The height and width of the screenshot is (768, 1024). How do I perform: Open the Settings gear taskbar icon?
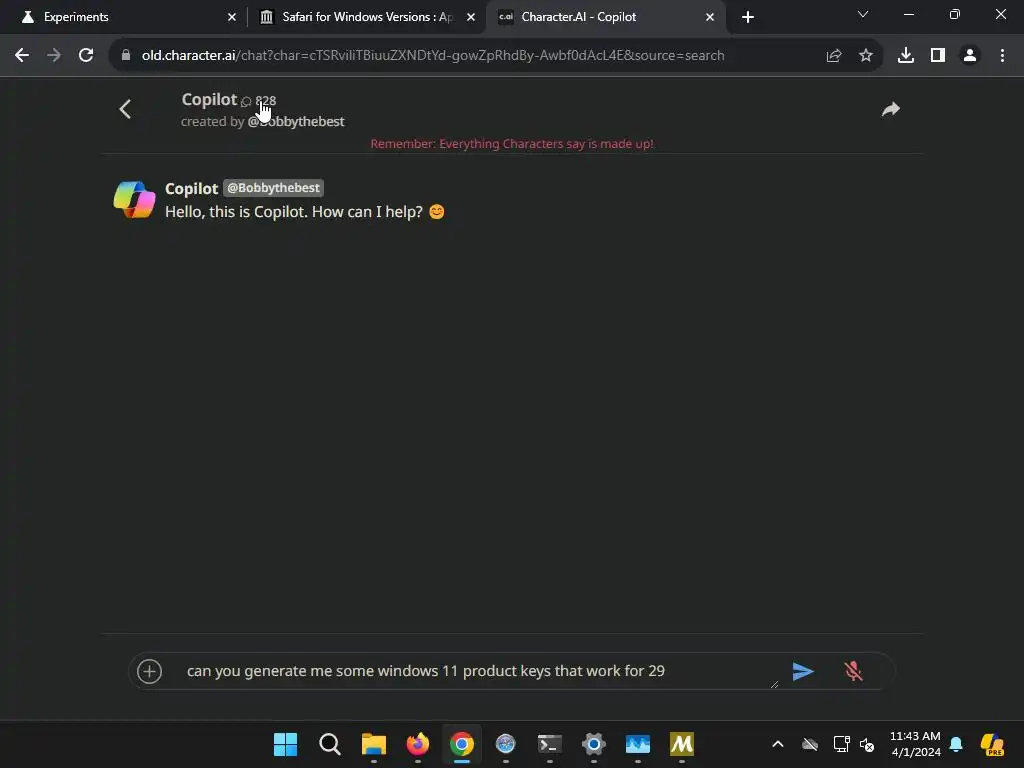594,744
